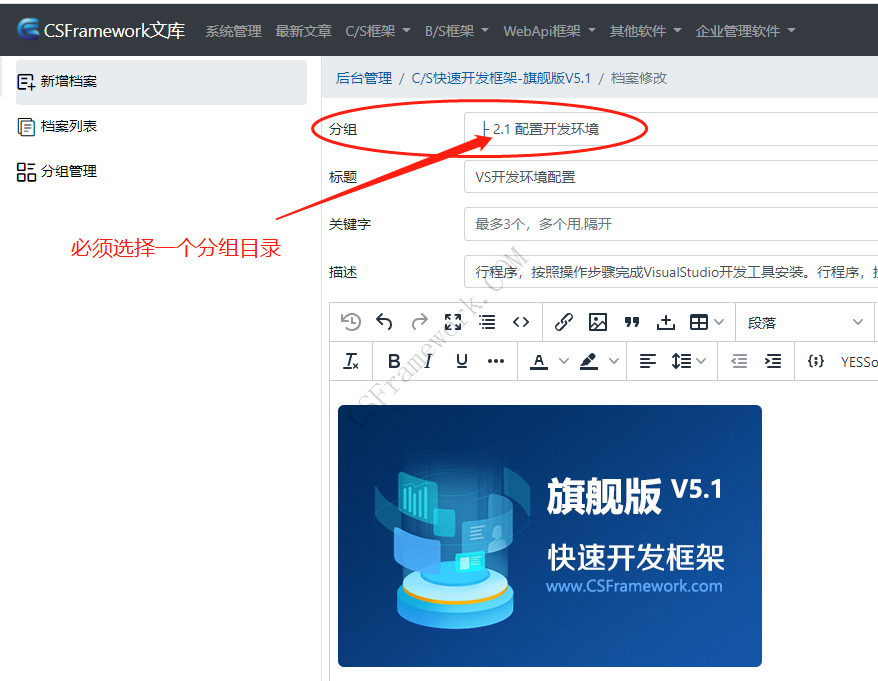Select the 旗舰版 V5.1 banner image
The height and width of the screenshot is (681, 878).
point(550,536)
